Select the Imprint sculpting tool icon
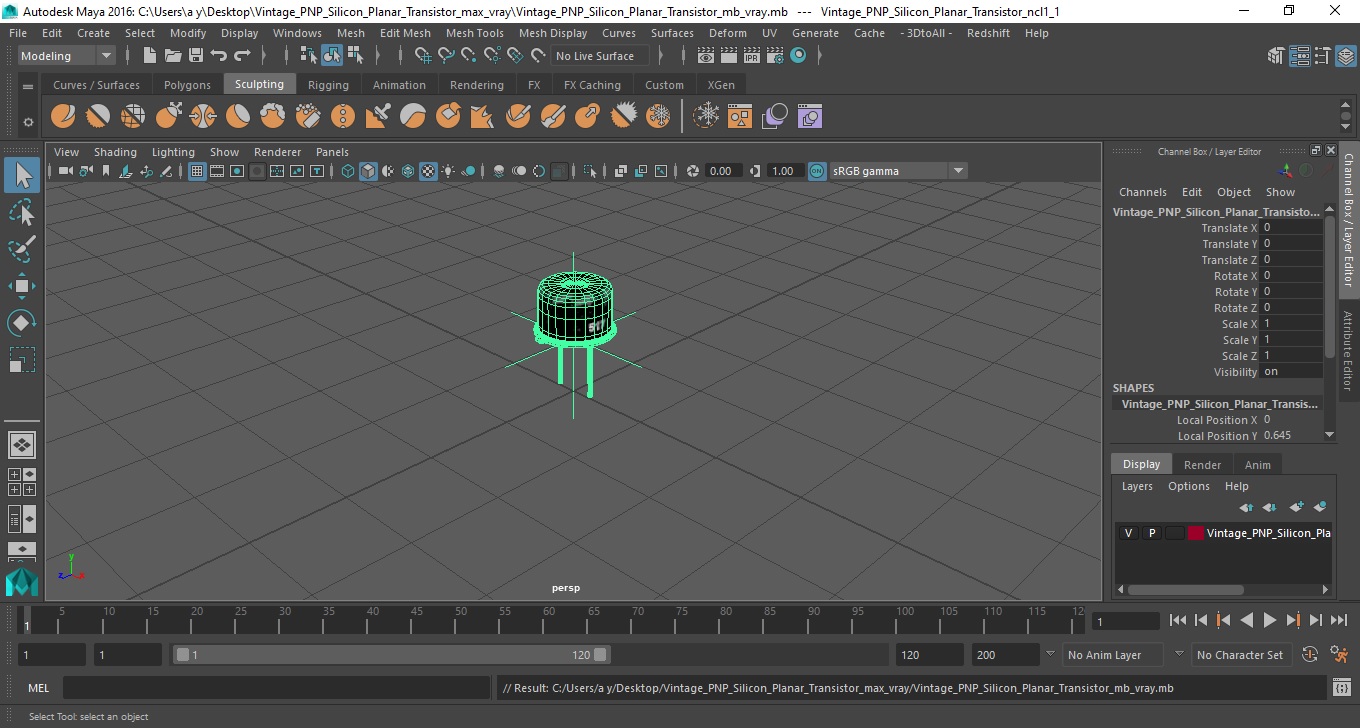This screenshot has width=1360, height=728. tap(378, 117)
